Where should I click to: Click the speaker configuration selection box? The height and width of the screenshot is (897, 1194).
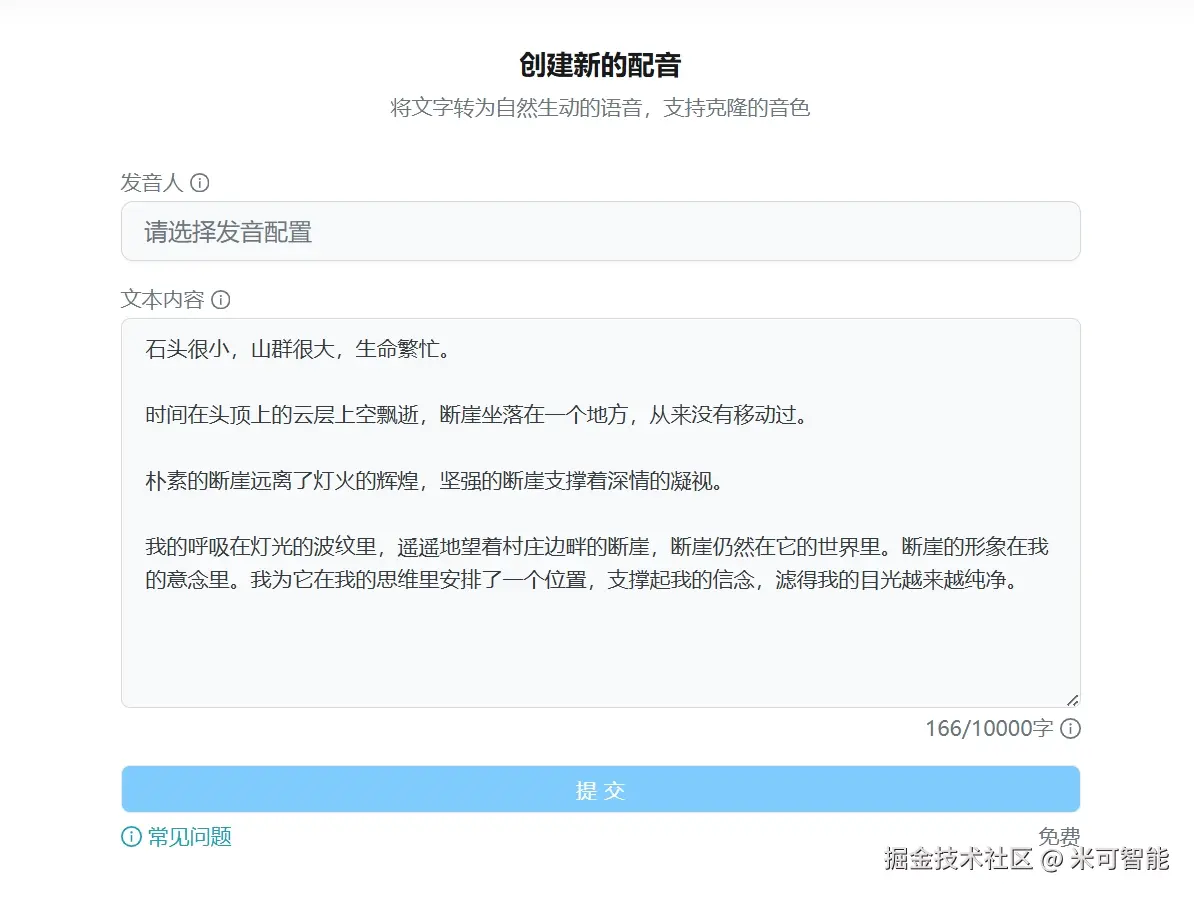pos(600,231)
